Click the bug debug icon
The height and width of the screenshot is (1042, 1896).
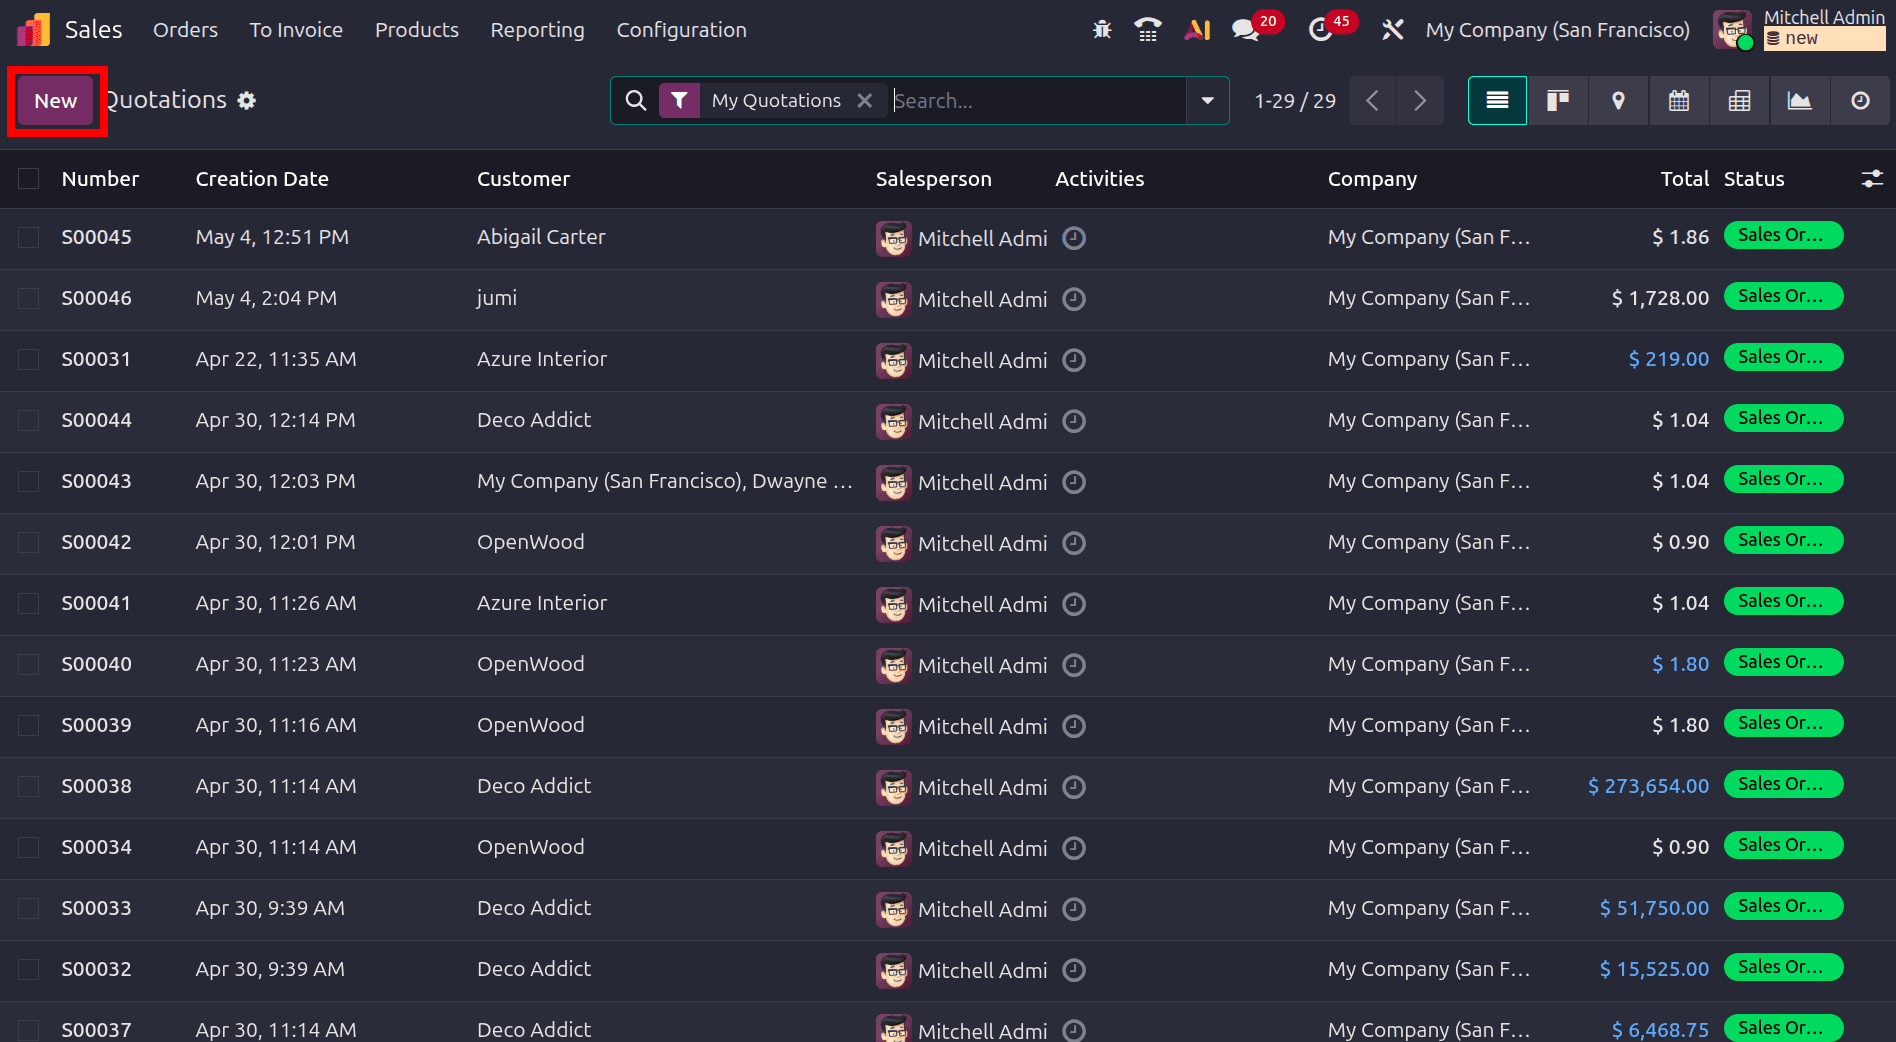[x=1102, y=30]
